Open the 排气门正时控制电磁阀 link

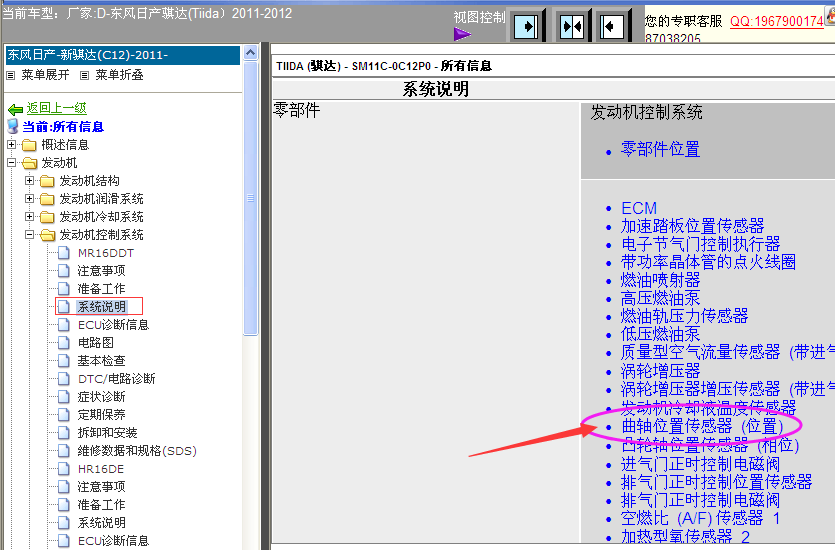pos(700,500)
